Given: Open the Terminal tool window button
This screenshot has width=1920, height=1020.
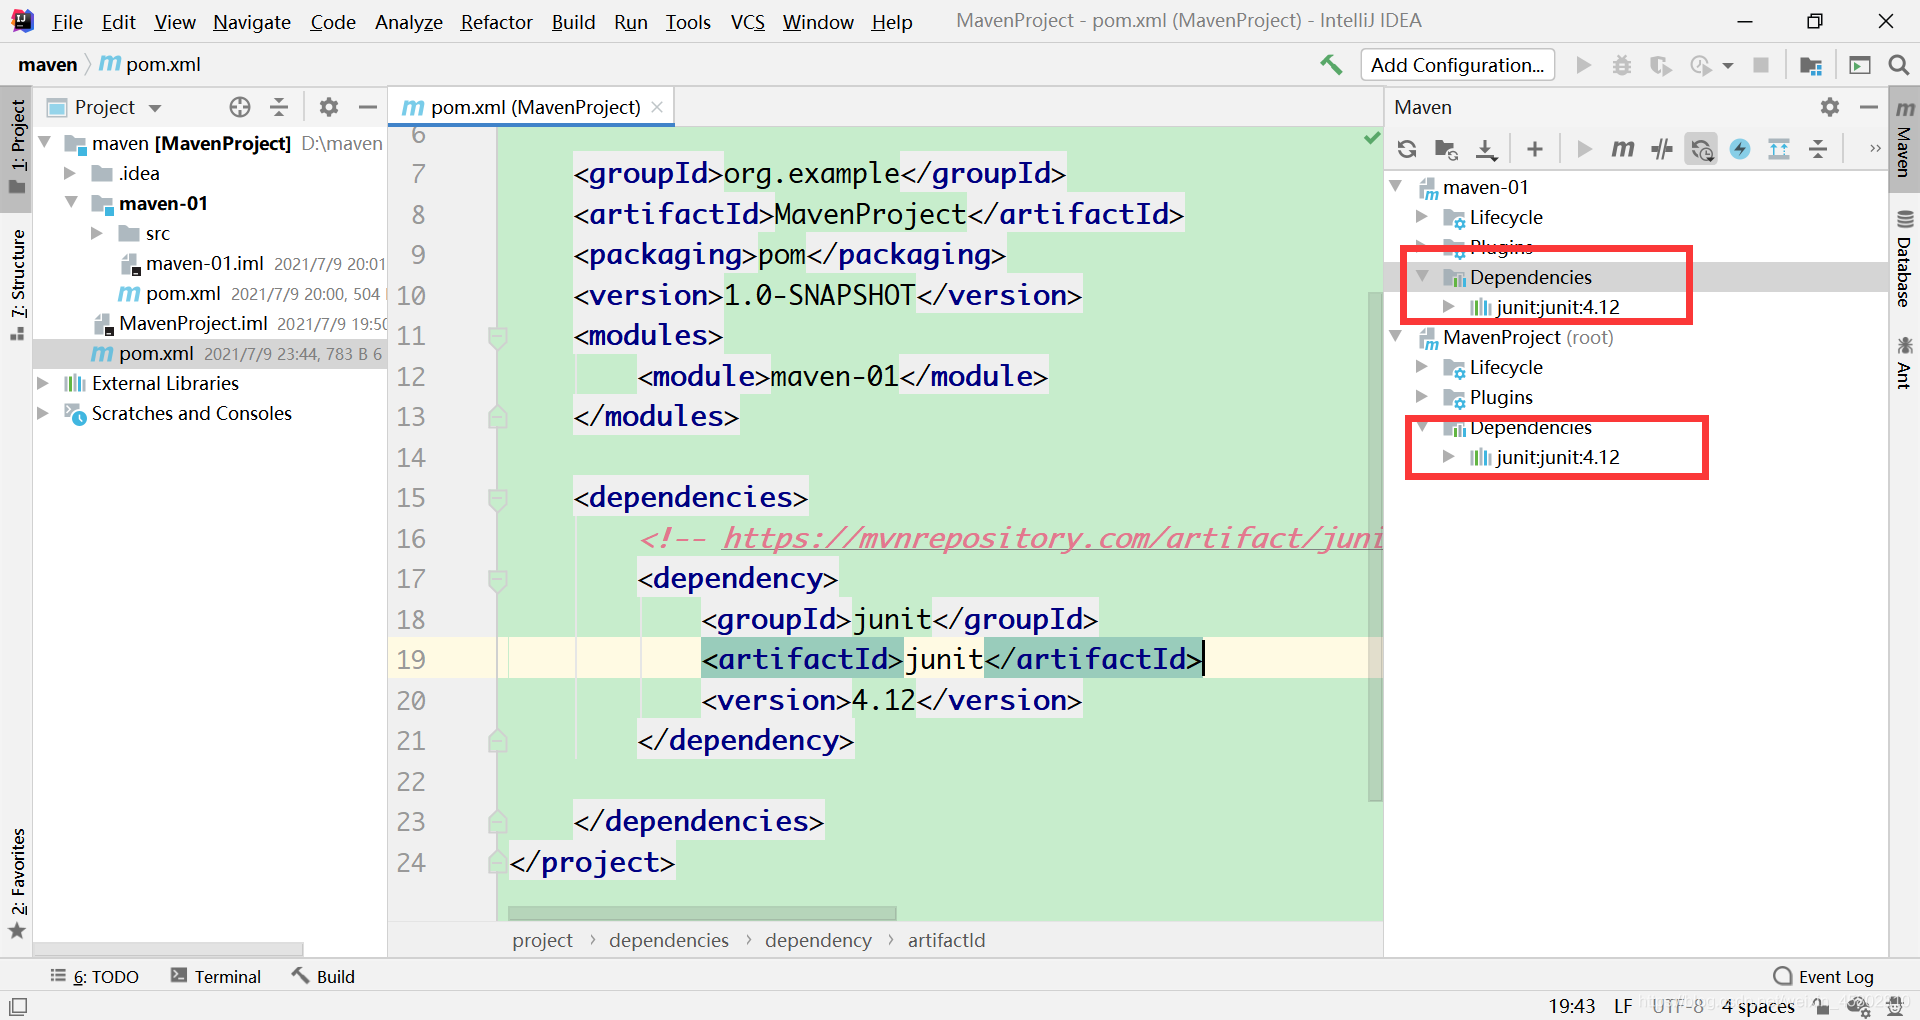Looking at the screenshot, I should [216, 977].
